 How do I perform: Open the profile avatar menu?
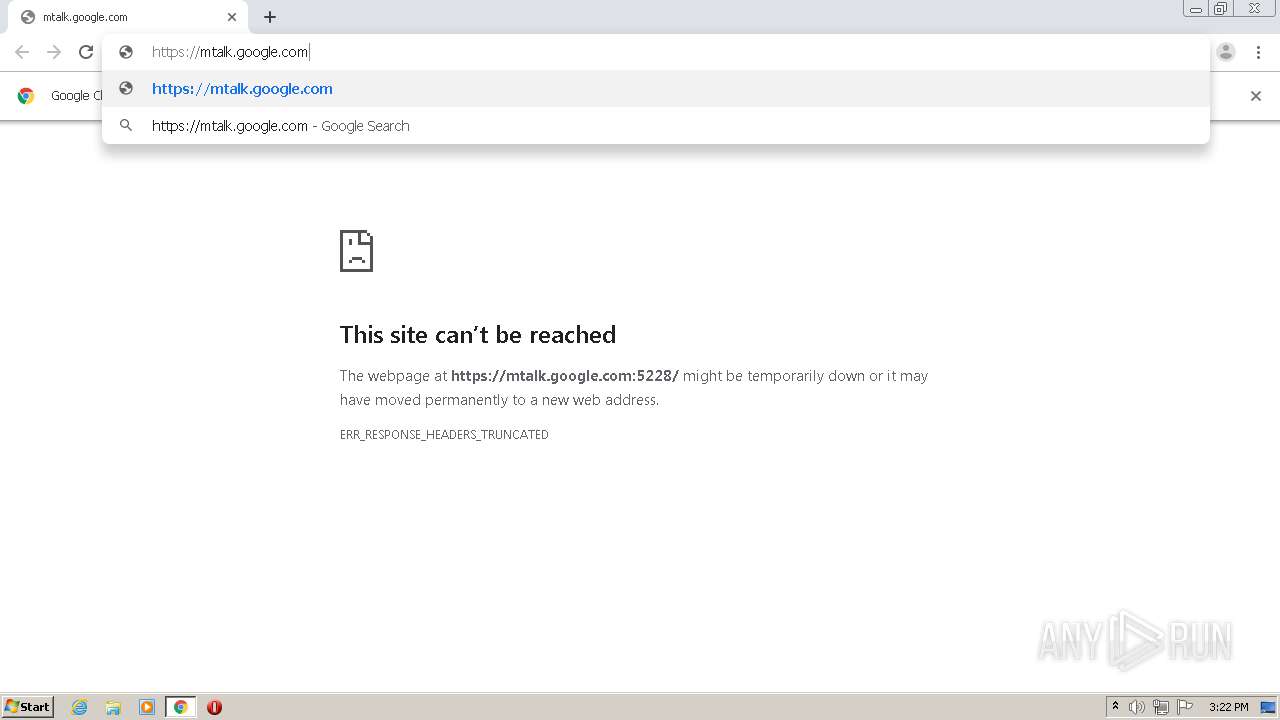tap(1226, 52)
